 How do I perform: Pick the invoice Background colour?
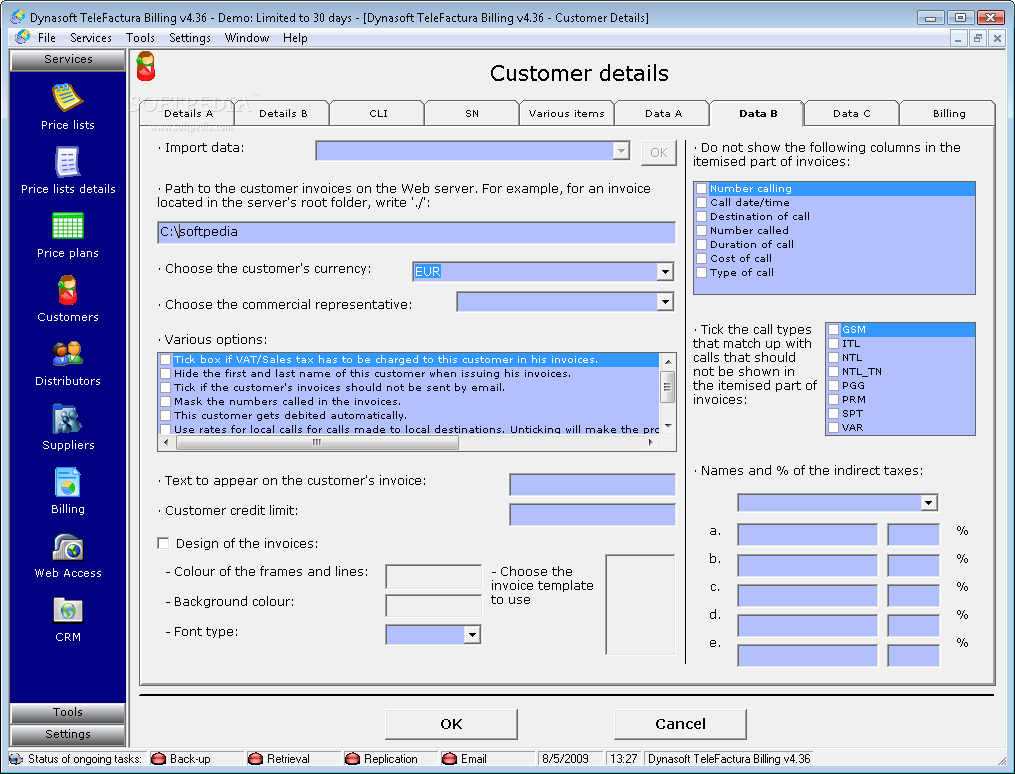[x=433, y=606]
